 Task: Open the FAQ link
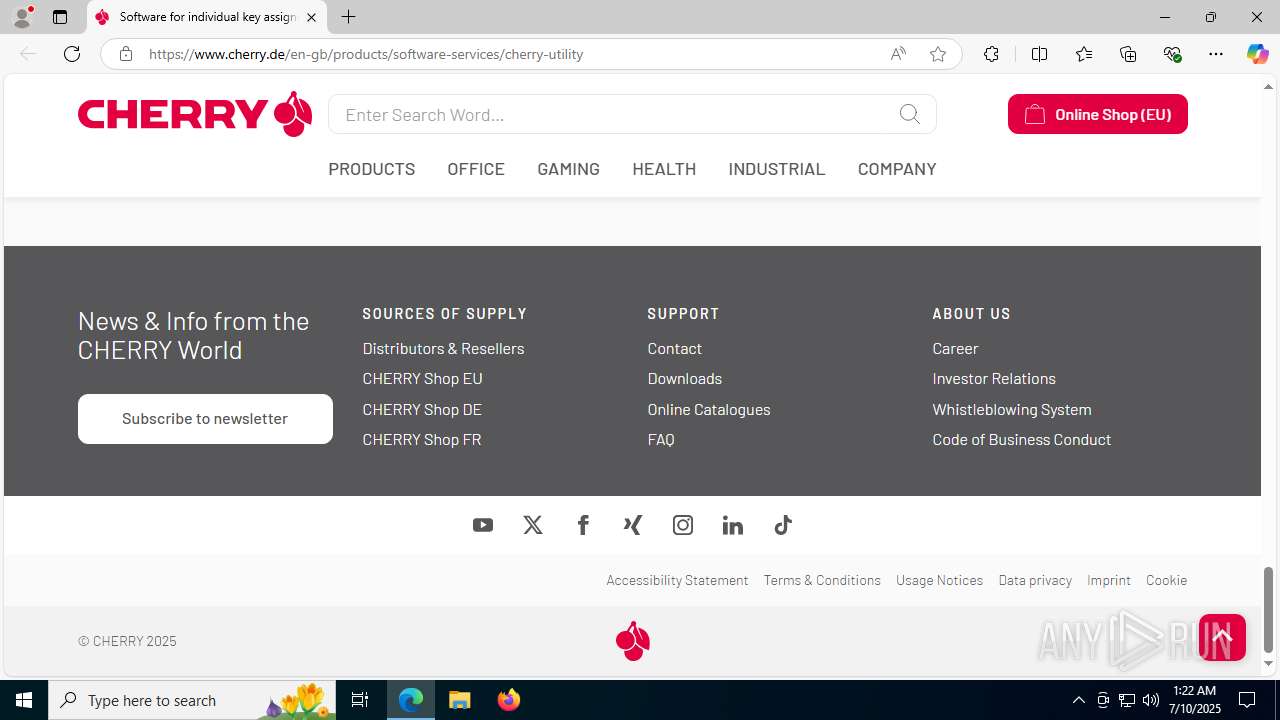coord(661,439)
